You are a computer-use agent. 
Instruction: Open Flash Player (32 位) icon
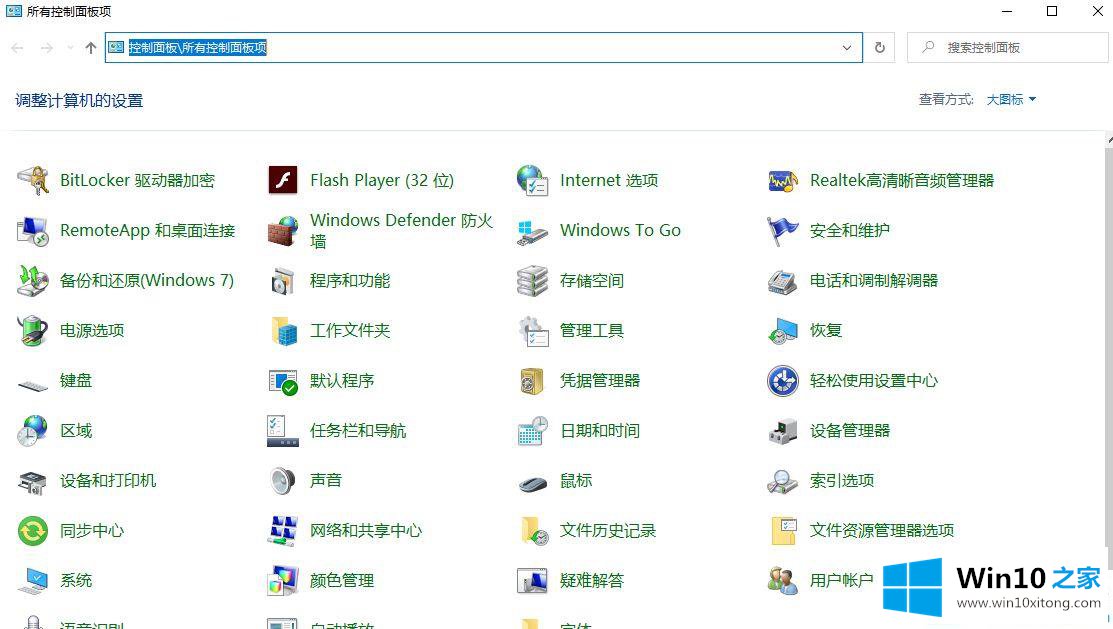pyautogui.click(x=283, y=180)
